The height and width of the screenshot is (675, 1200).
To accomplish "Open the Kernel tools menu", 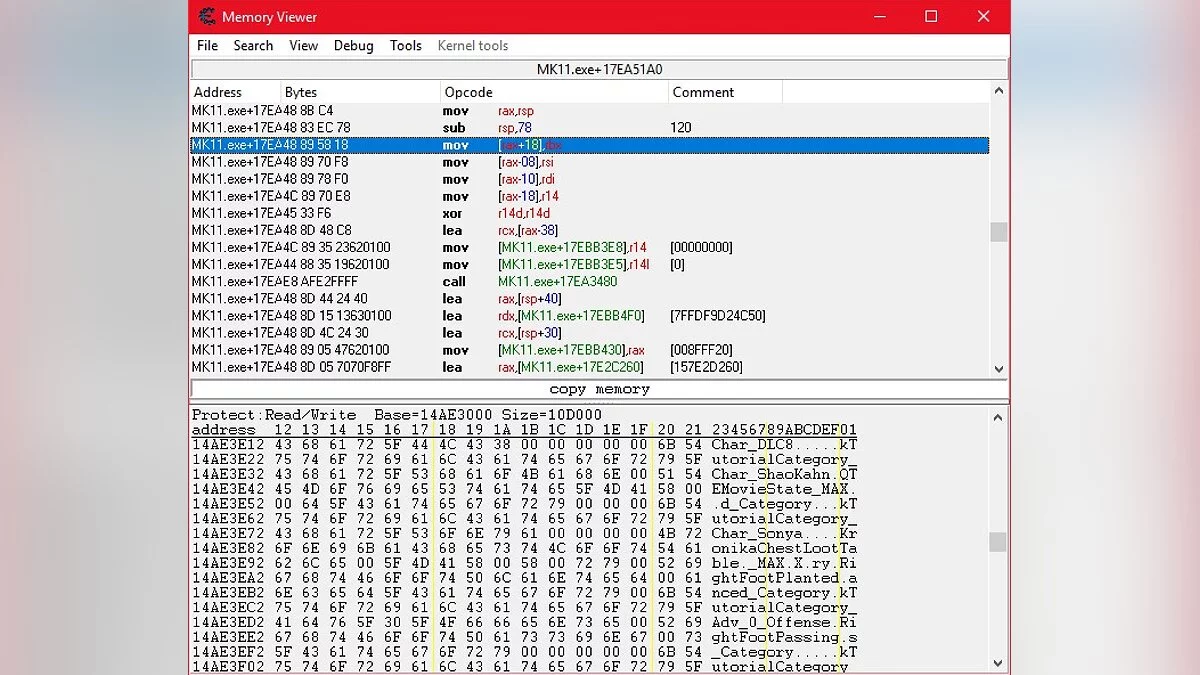I will [x=472, y=46].
